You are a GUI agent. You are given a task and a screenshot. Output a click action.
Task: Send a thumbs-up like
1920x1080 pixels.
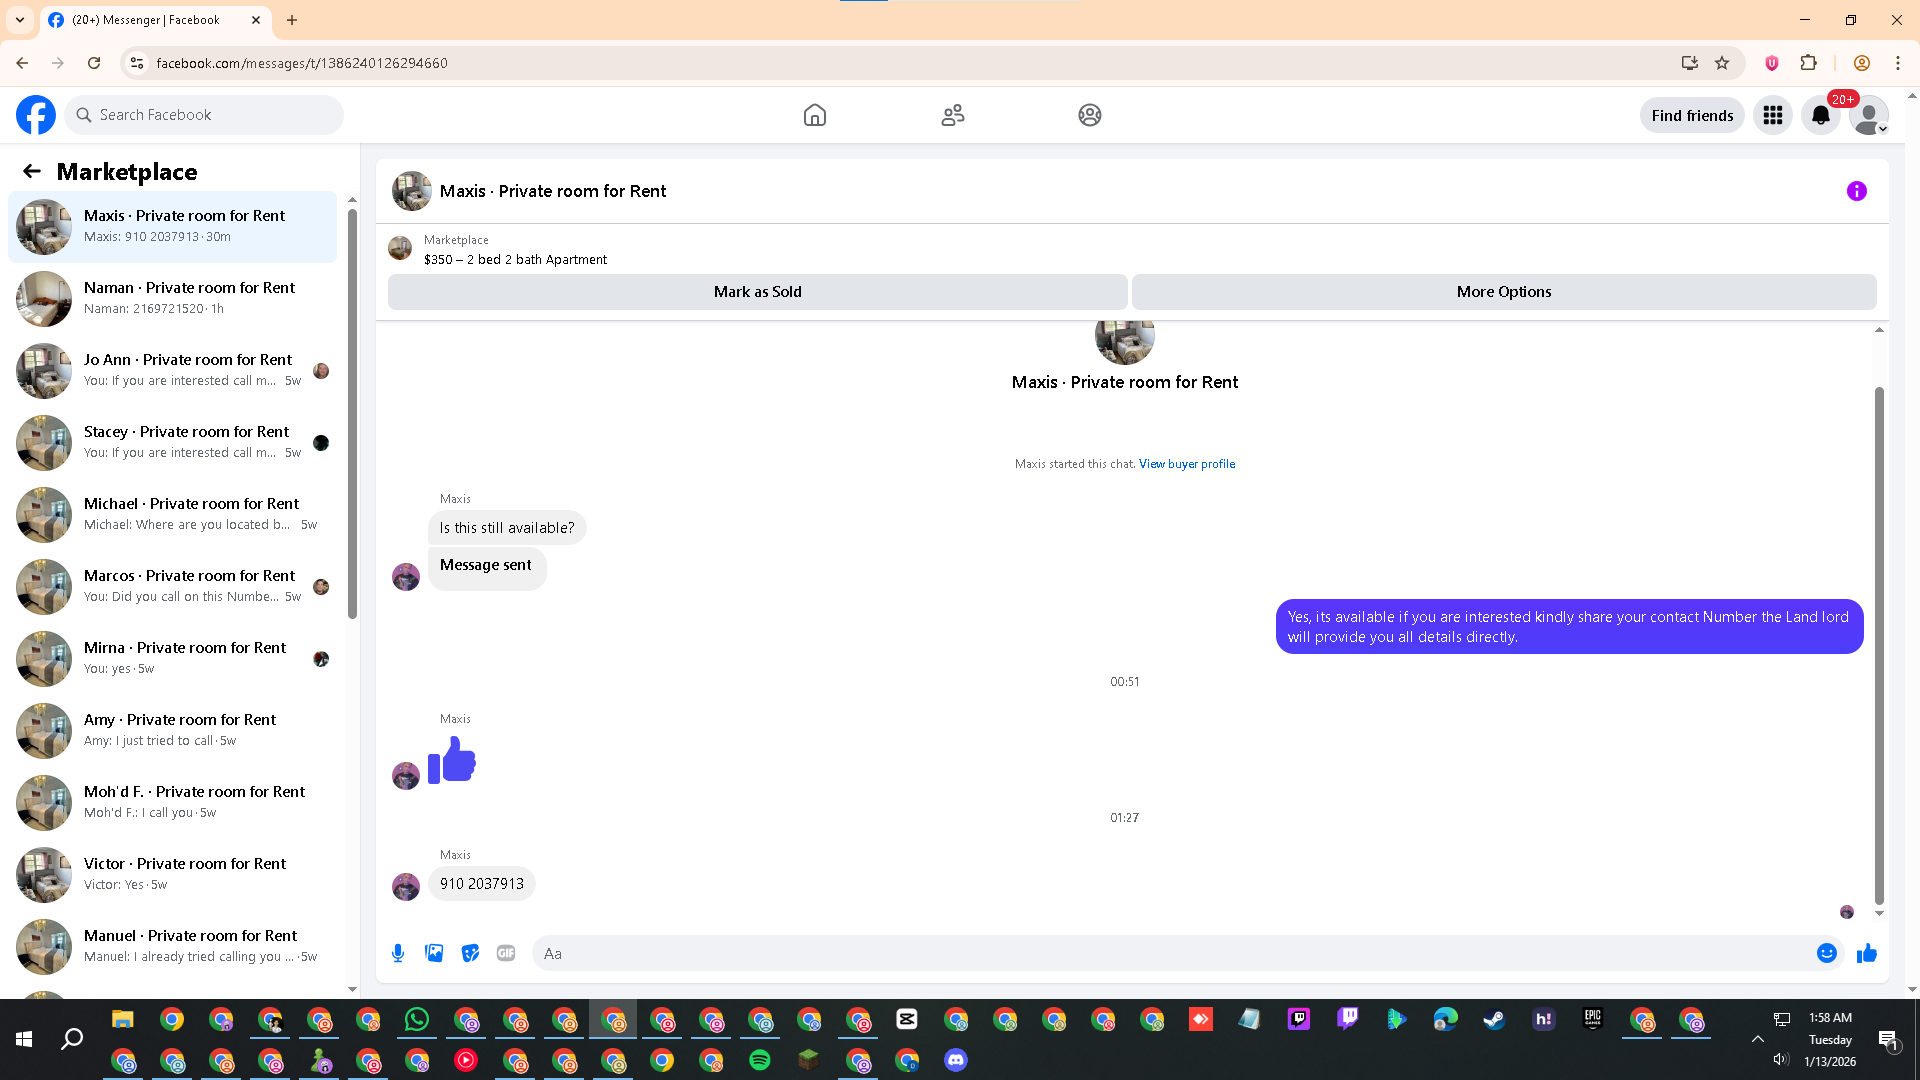1866,953
